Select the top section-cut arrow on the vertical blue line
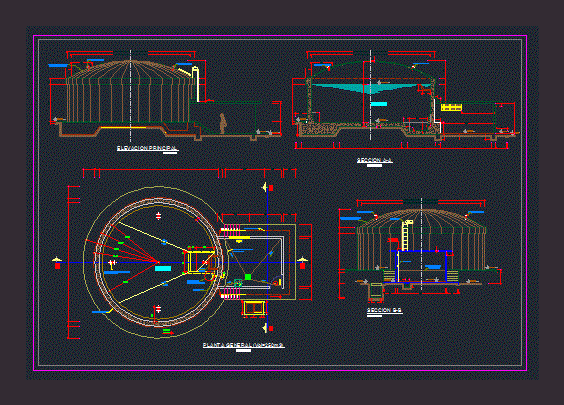Image resolution: width=564 pixels, height=405 pixels. click(x=268, y=187)
